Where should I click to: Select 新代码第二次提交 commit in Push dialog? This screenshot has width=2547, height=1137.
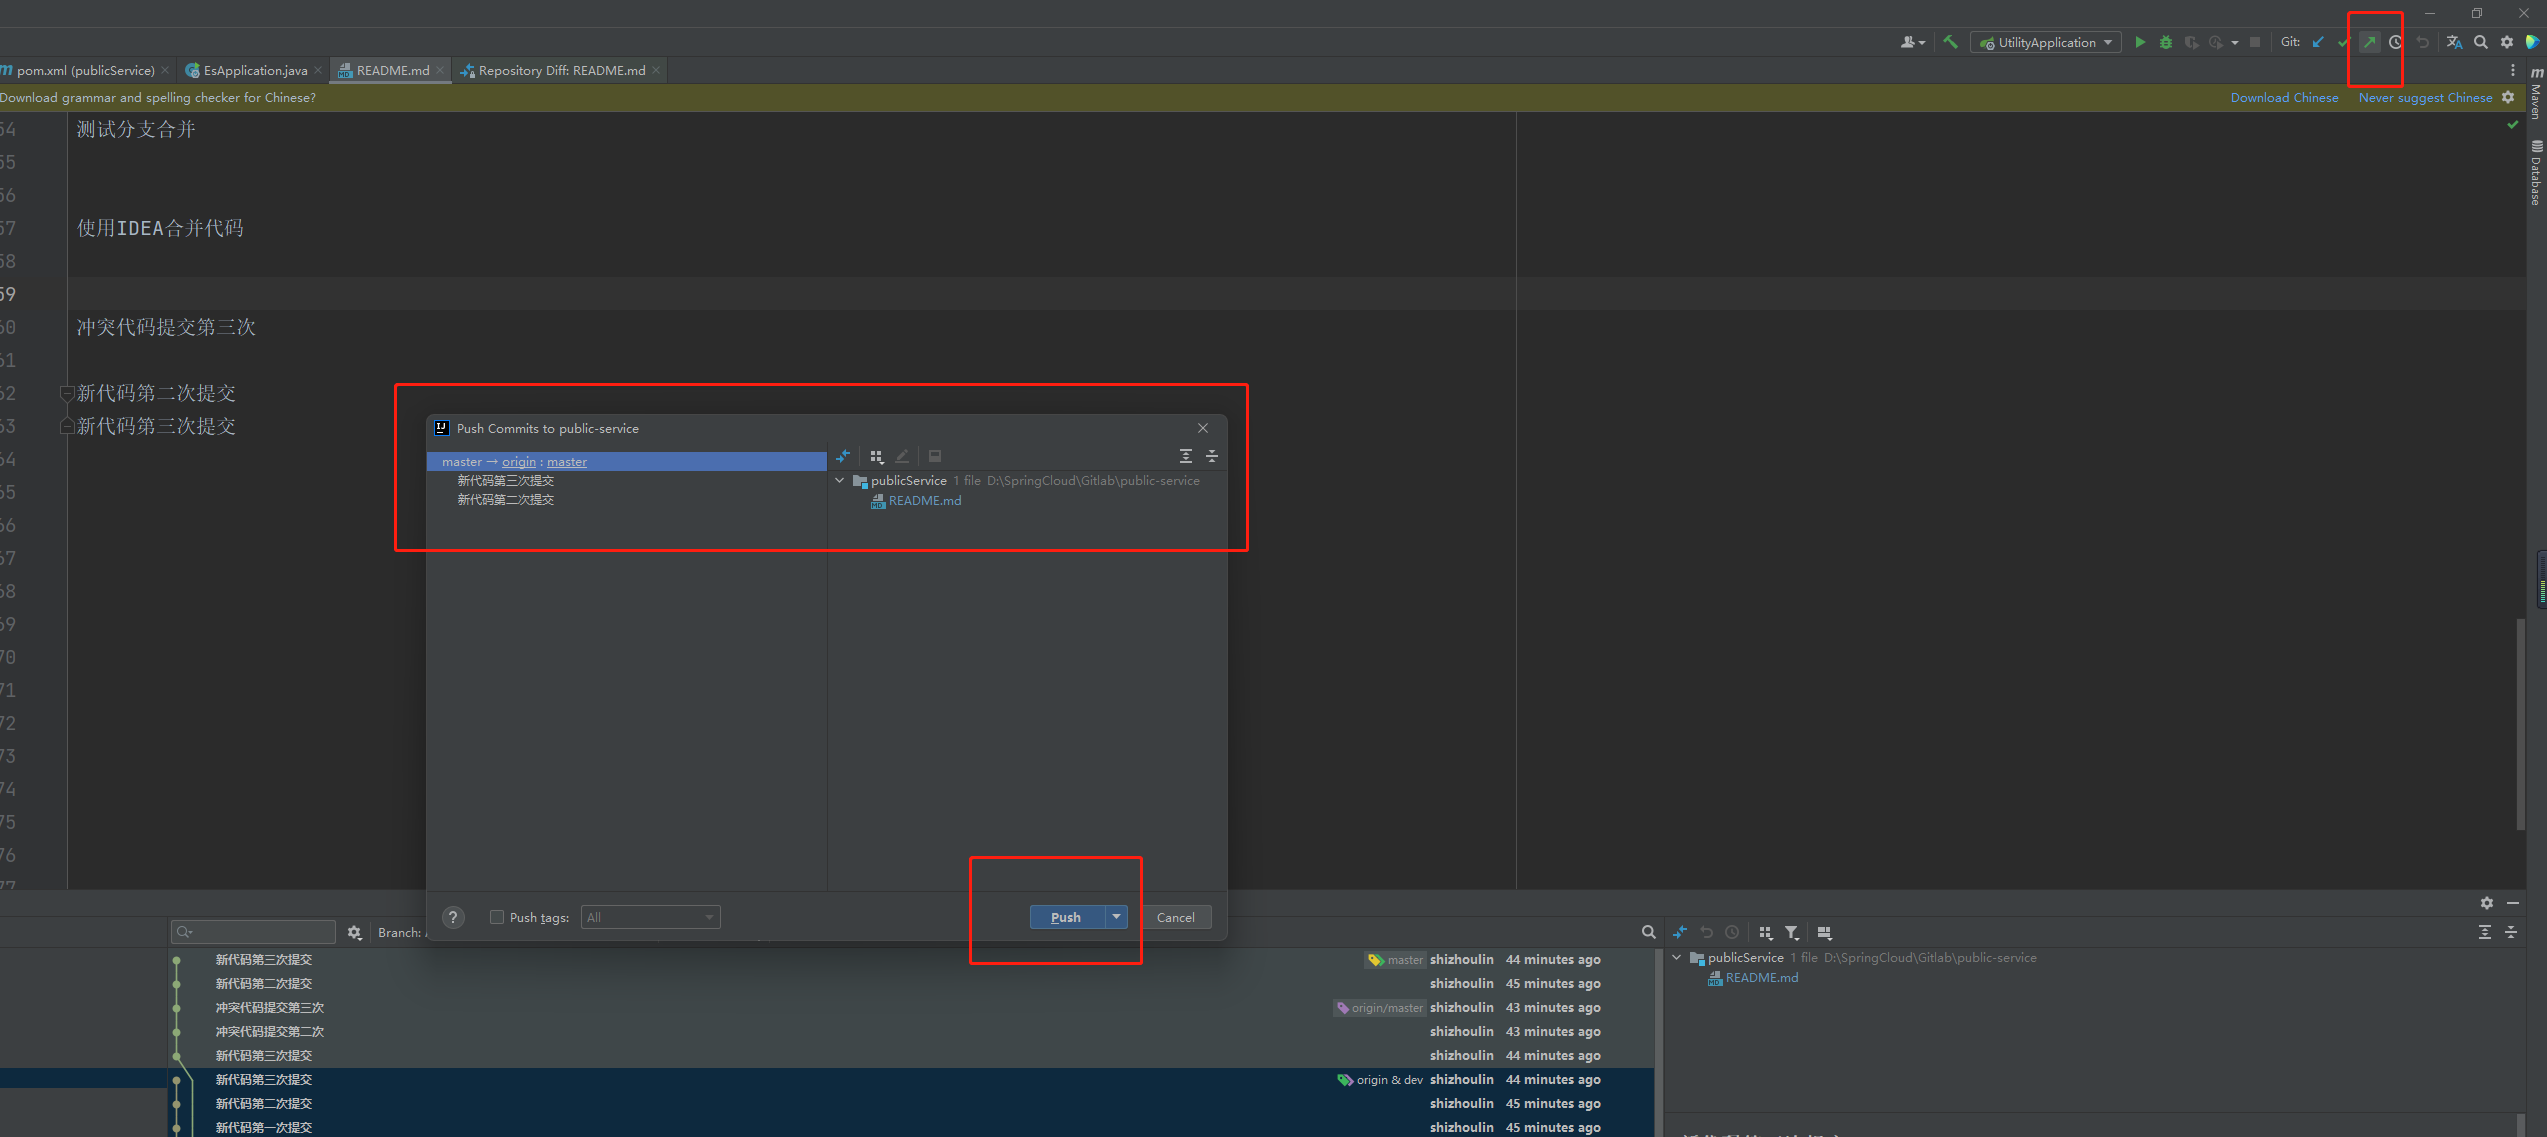coord(505,500)
